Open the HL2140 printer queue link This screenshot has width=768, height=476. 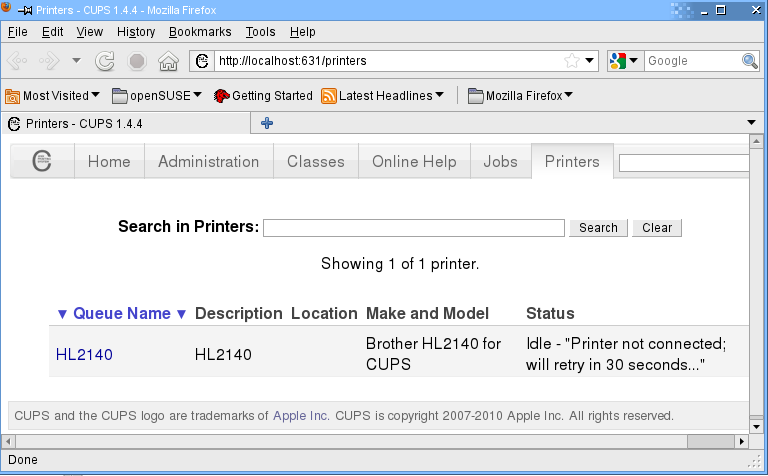84,355
